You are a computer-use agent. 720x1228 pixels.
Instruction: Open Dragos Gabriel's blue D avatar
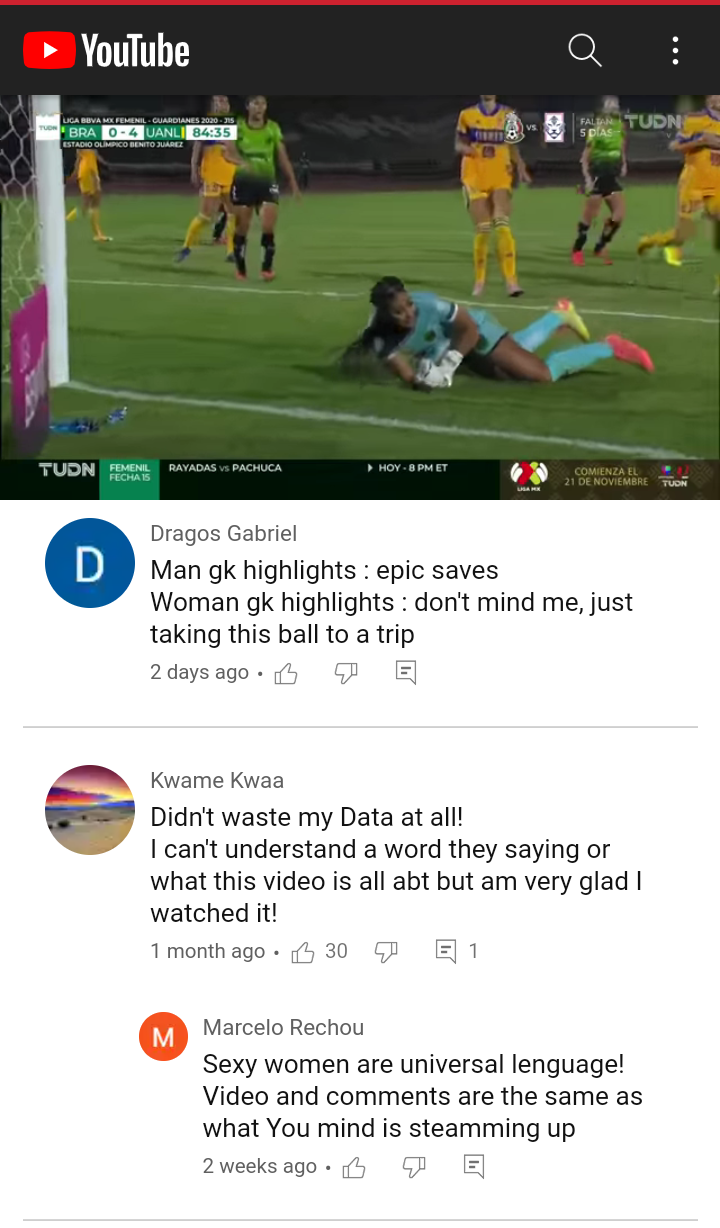pos(90,563)
